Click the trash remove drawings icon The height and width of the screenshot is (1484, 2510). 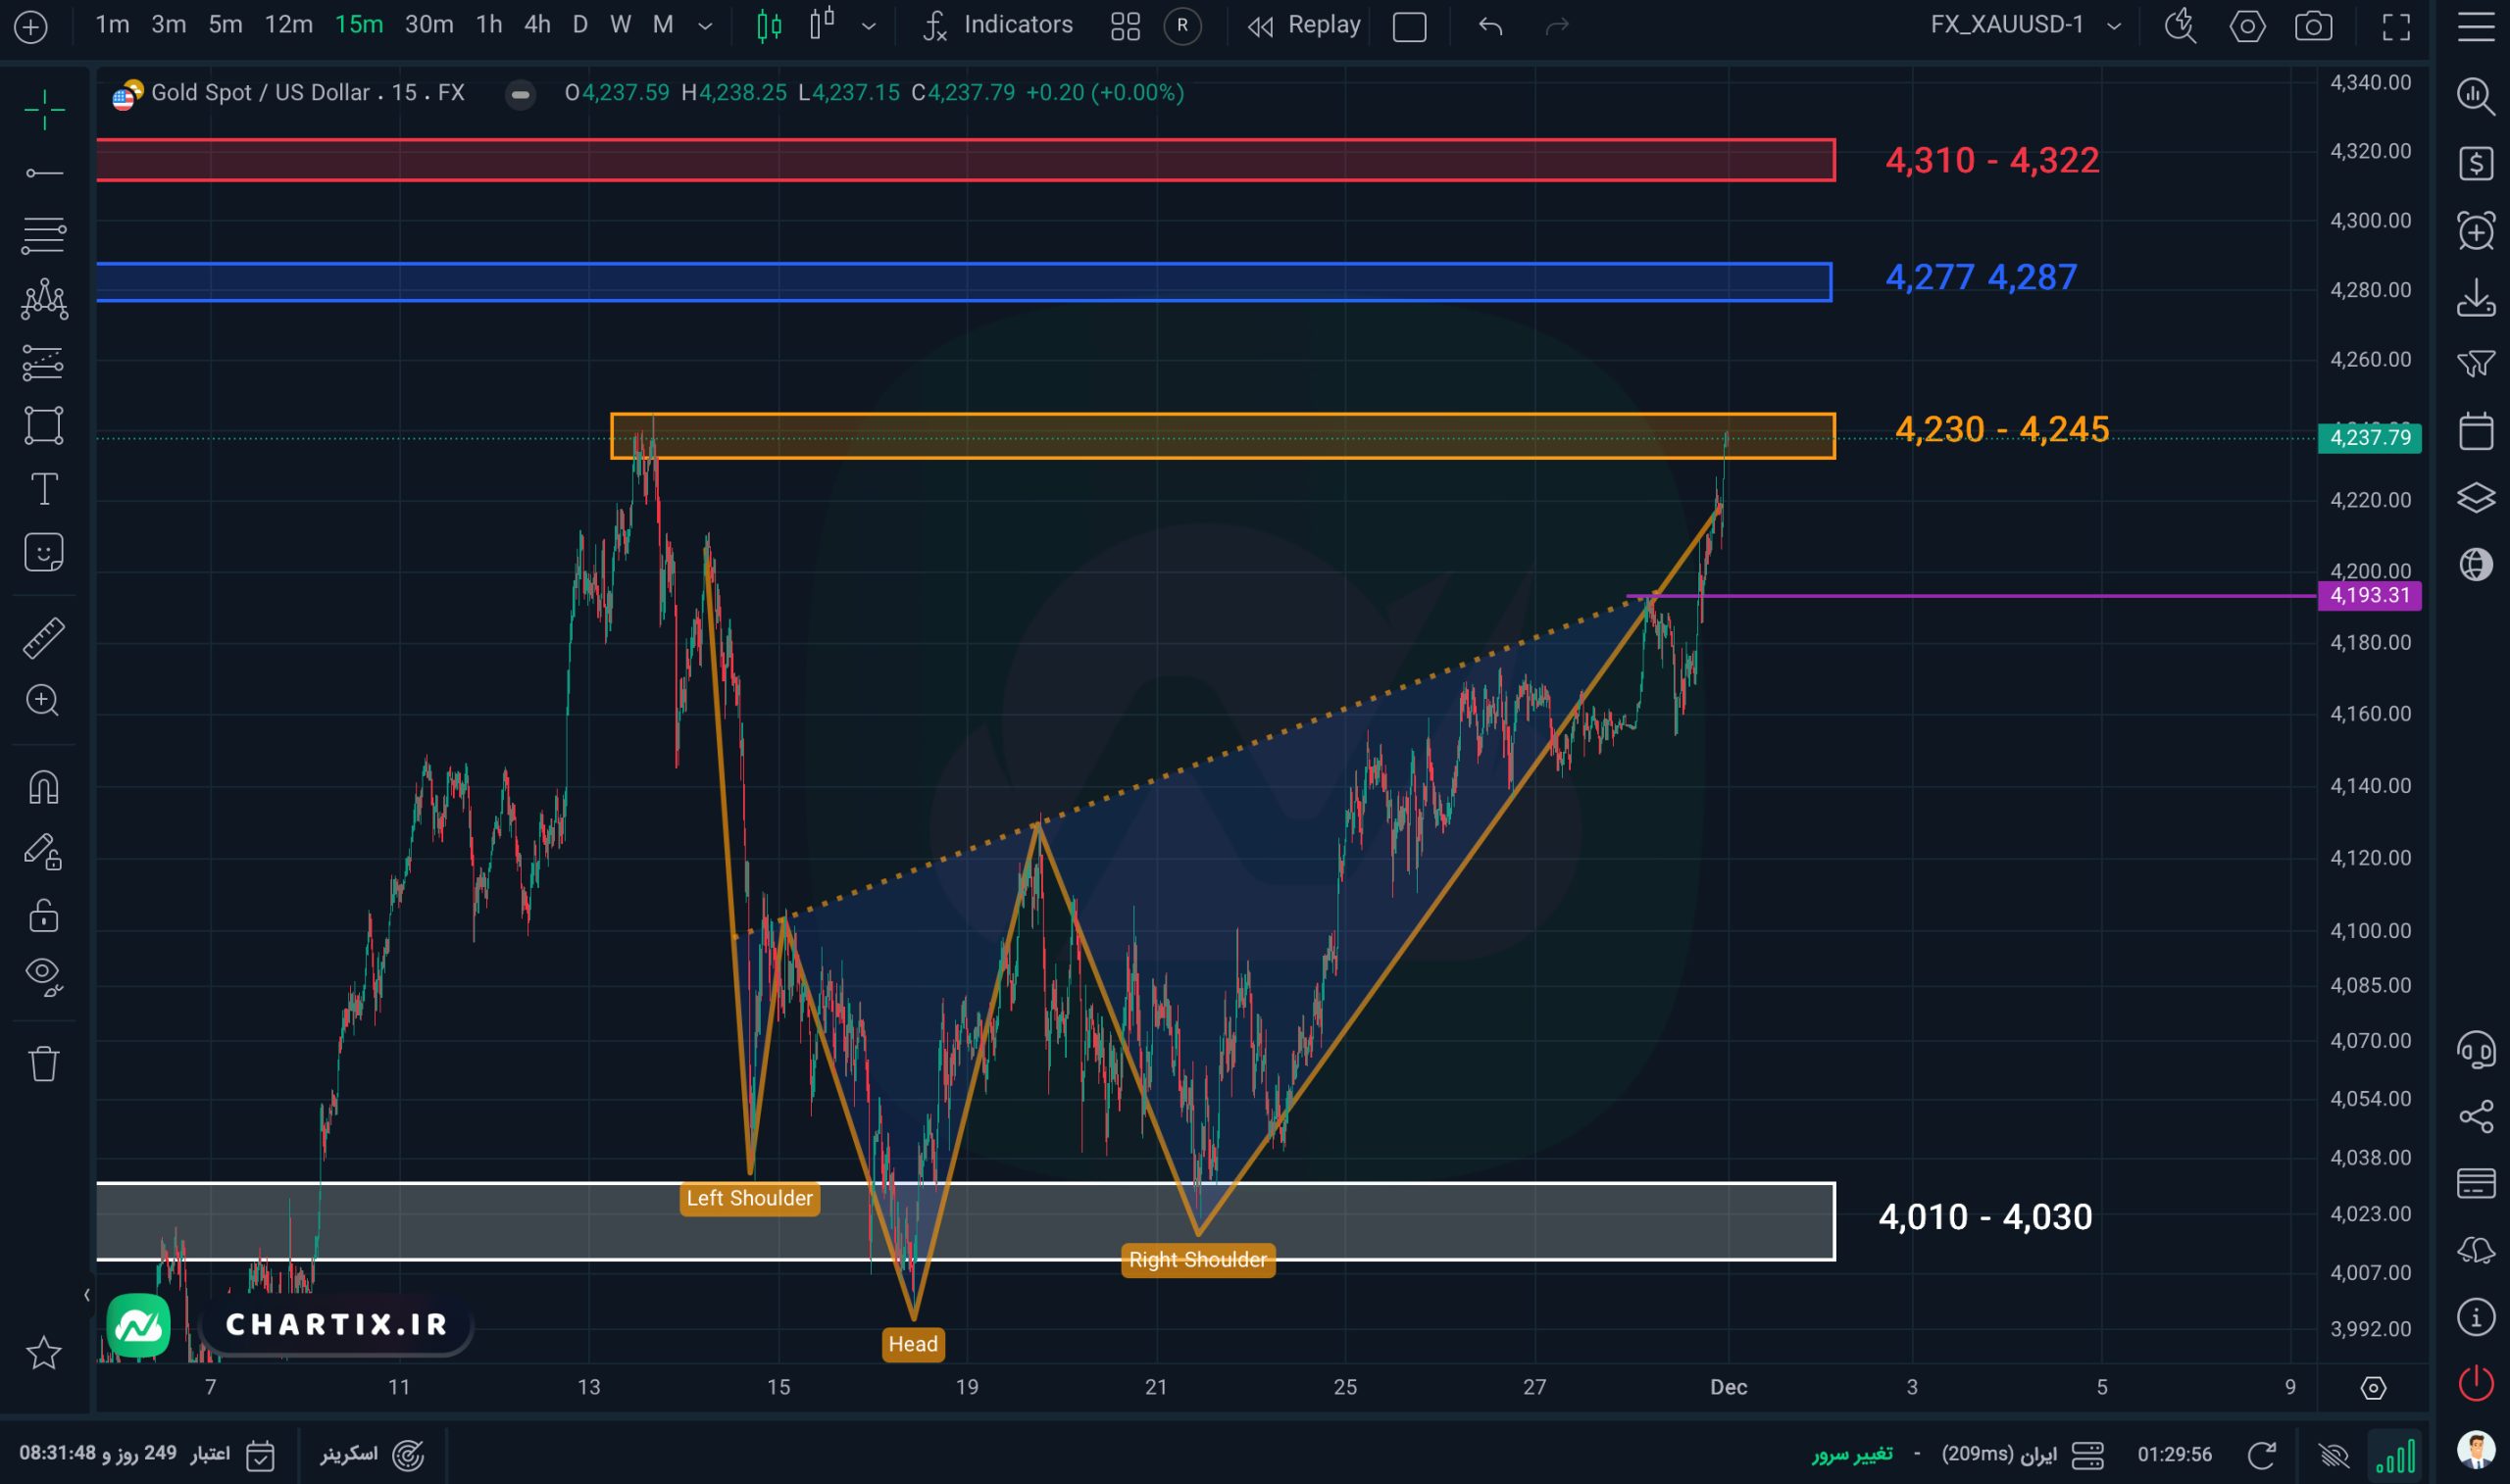pos(44,1063)
